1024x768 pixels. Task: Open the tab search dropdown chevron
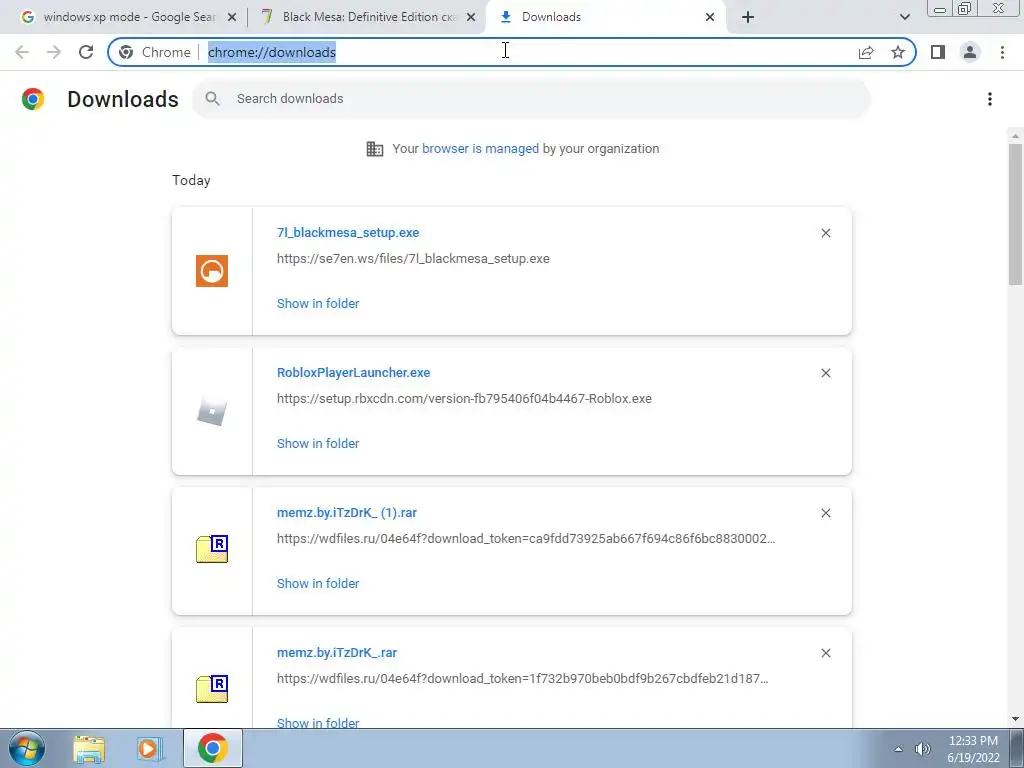904,17
